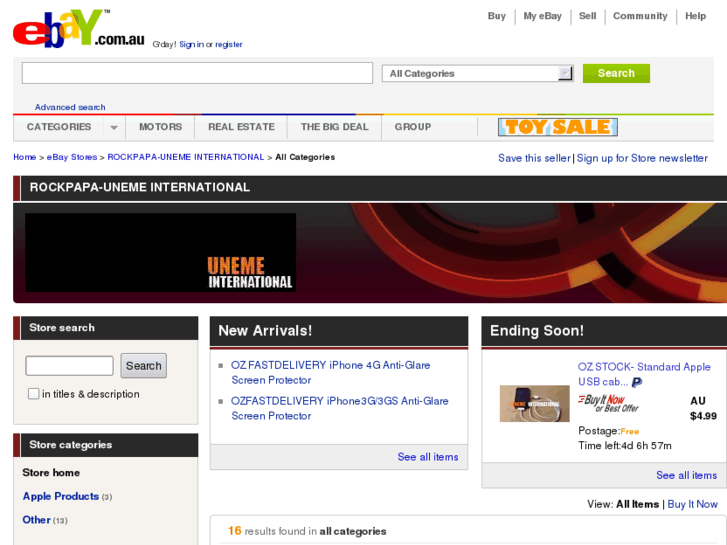The height and width of the screenshot is (545, 727).
Task: Open My eBay from top menu
Action: [x=542, y=16]
